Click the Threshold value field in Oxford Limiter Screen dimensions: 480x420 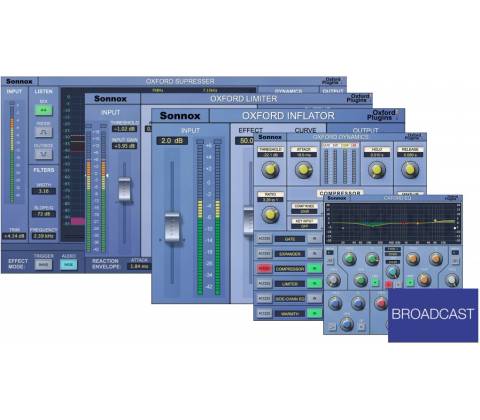click(x=124, y=129)
